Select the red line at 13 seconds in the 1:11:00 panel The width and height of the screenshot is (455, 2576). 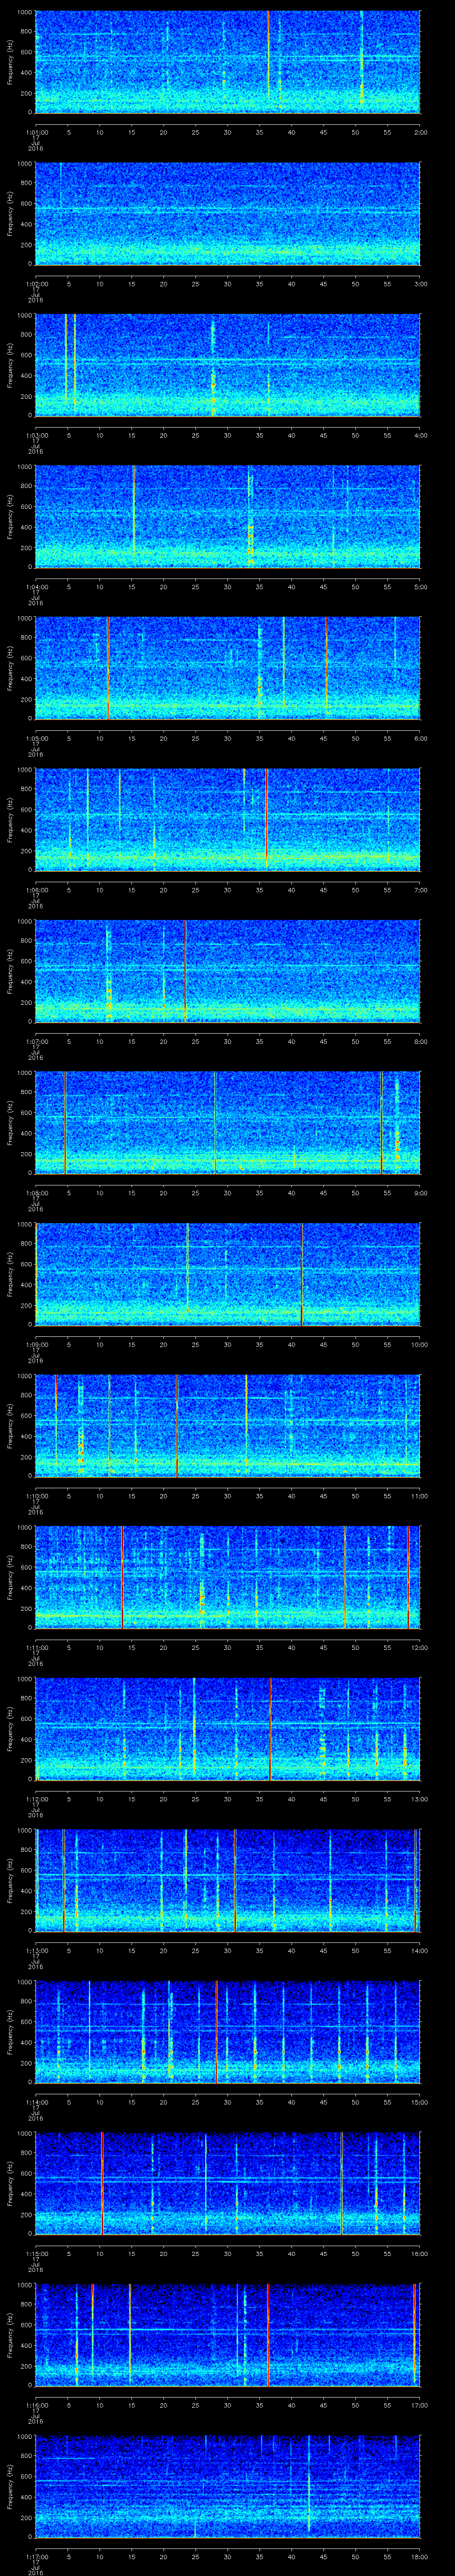(x=122, y=1577)
